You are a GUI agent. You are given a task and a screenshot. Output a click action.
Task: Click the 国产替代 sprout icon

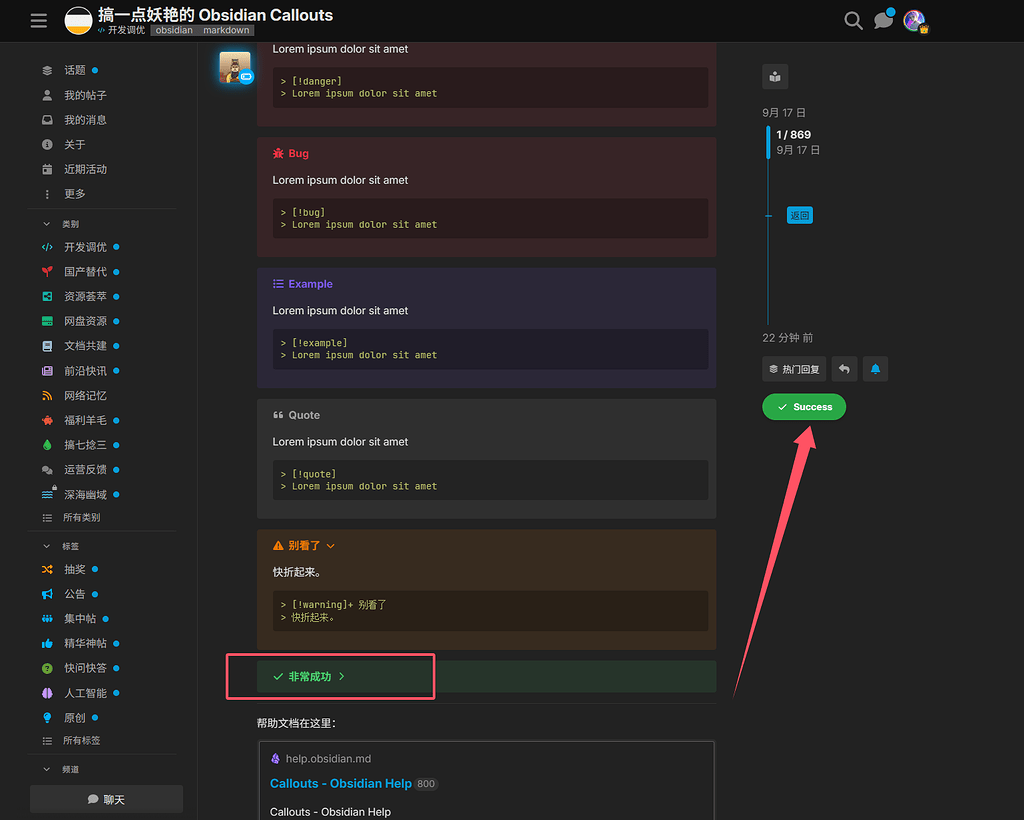47,272
